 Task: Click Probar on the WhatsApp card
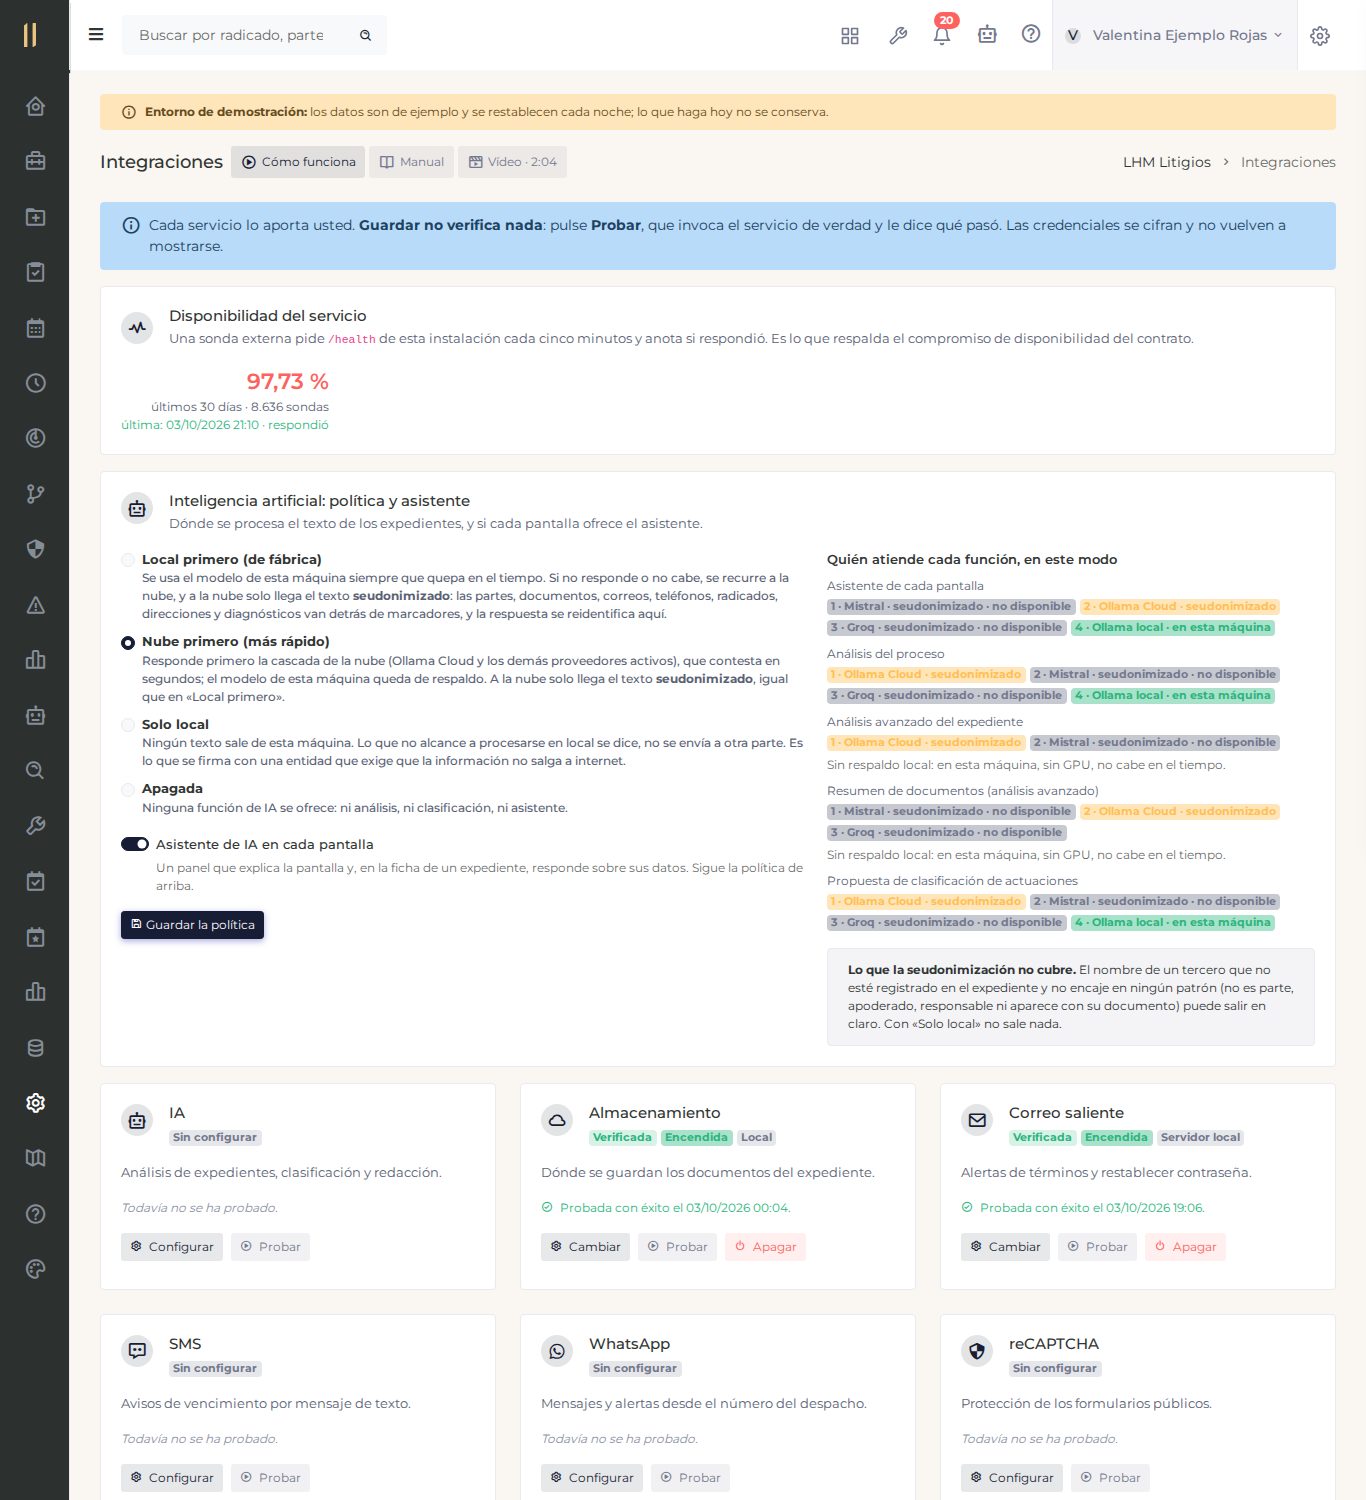point(690,1478)
